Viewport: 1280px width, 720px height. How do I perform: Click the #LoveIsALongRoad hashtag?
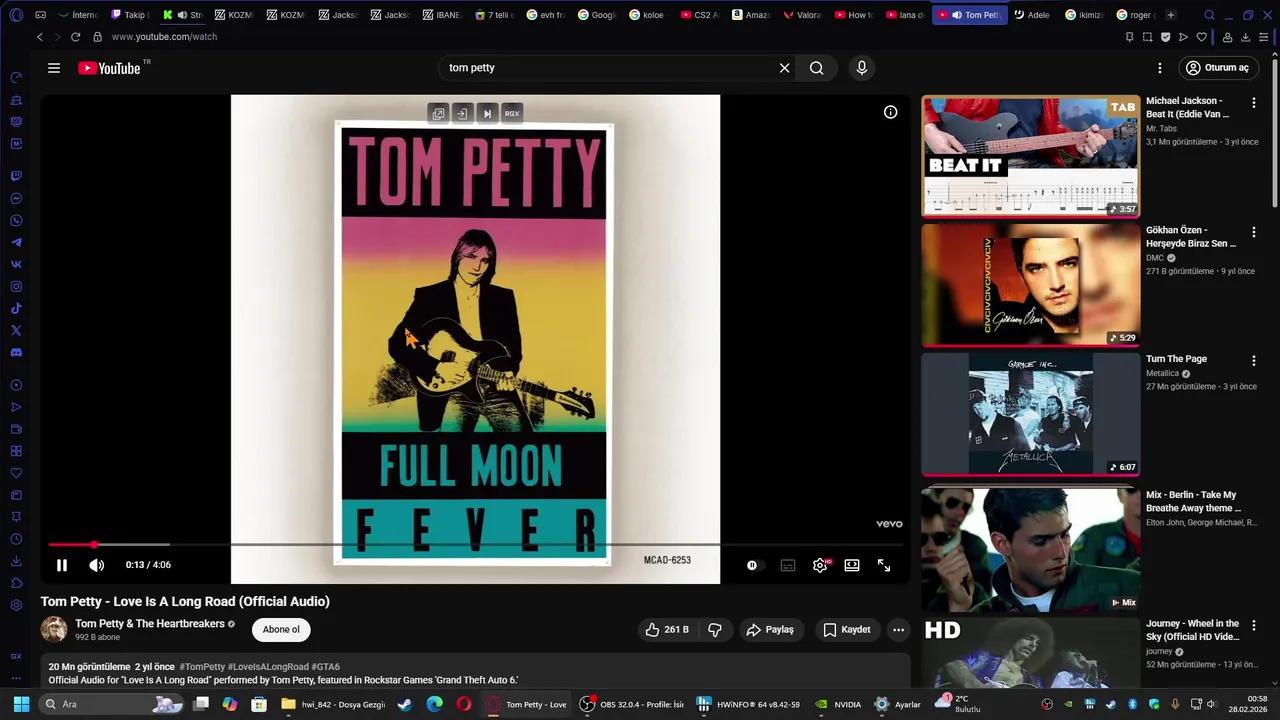click(268, 667)
